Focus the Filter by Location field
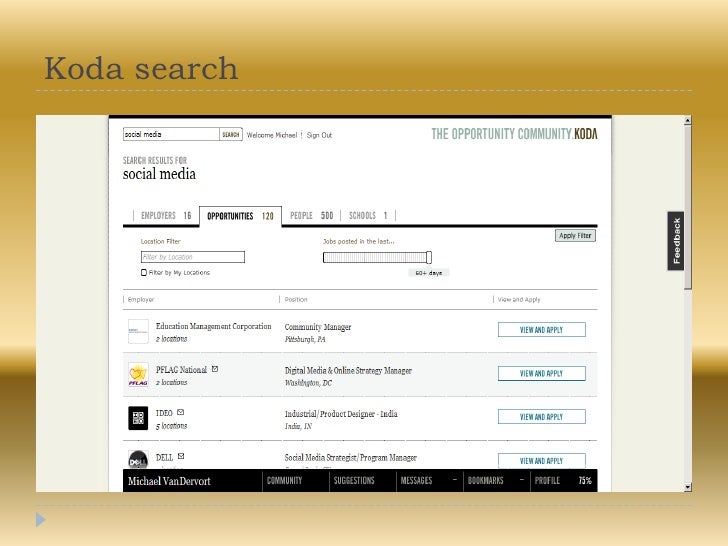This screenshot has width=728, height=546. tap(193, 257)
